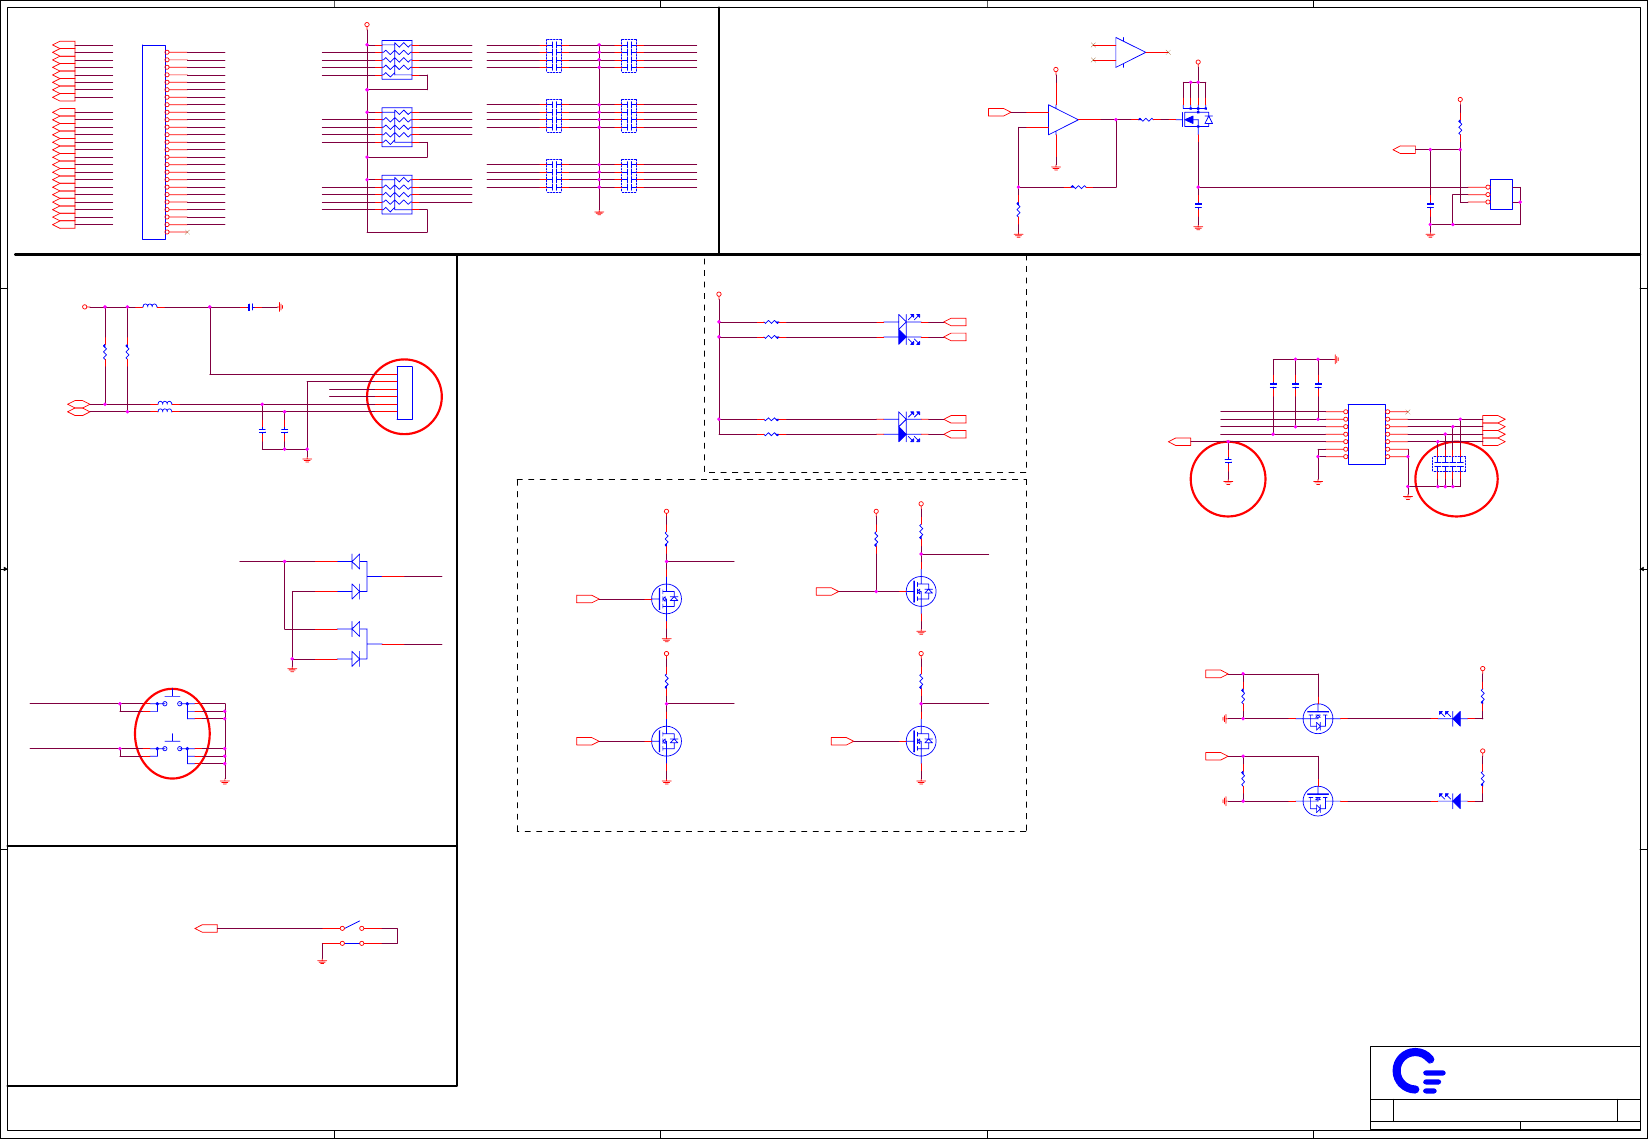
Task: Select the op-amp triangle with feedback loop
Action: point(1063,120)
